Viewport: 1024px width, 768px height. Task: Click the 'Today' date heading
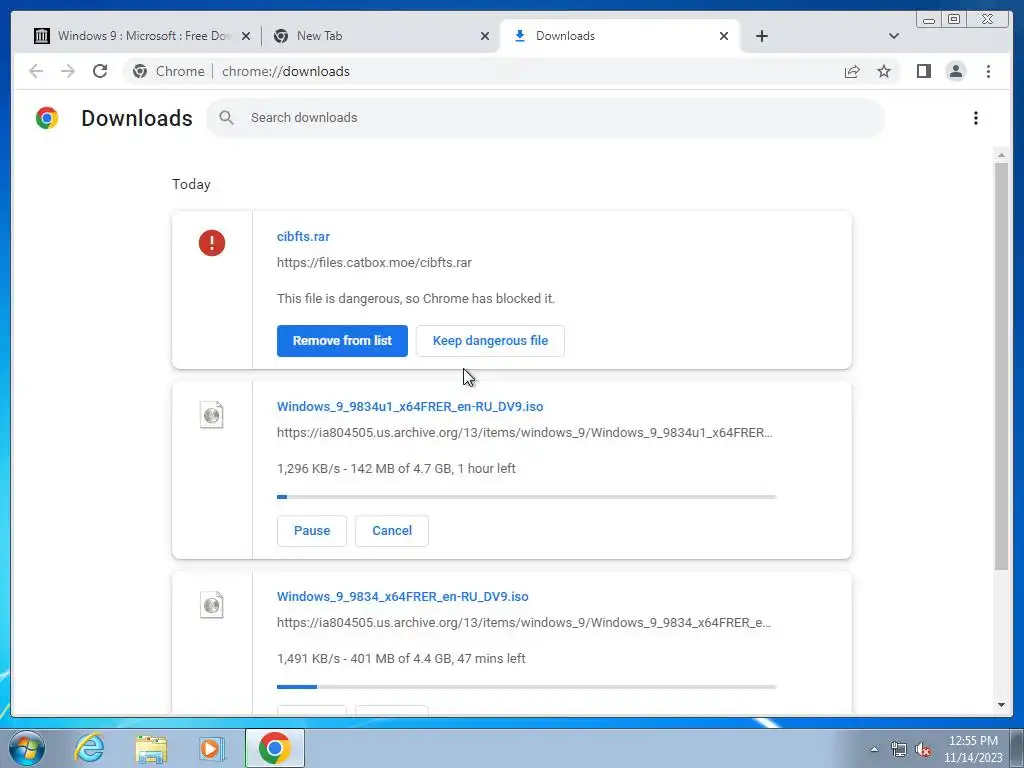(191, 184)
